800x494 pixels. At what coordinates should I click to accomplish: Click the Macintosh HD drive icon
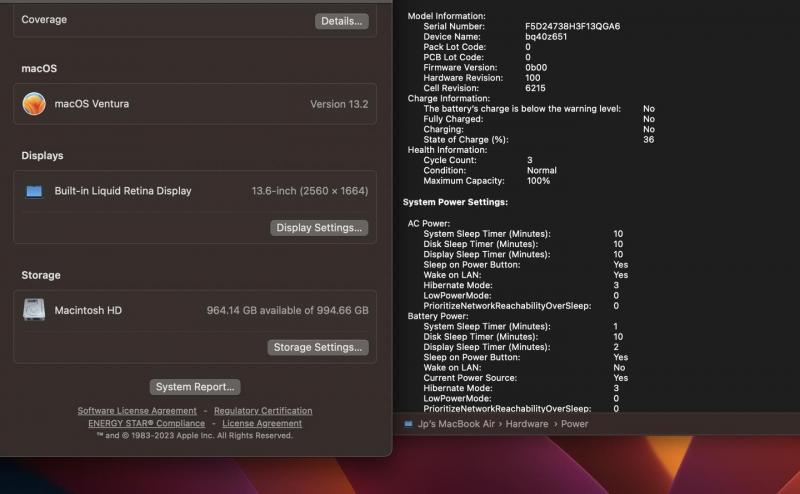pyautogui.click(x=34, y=310)
